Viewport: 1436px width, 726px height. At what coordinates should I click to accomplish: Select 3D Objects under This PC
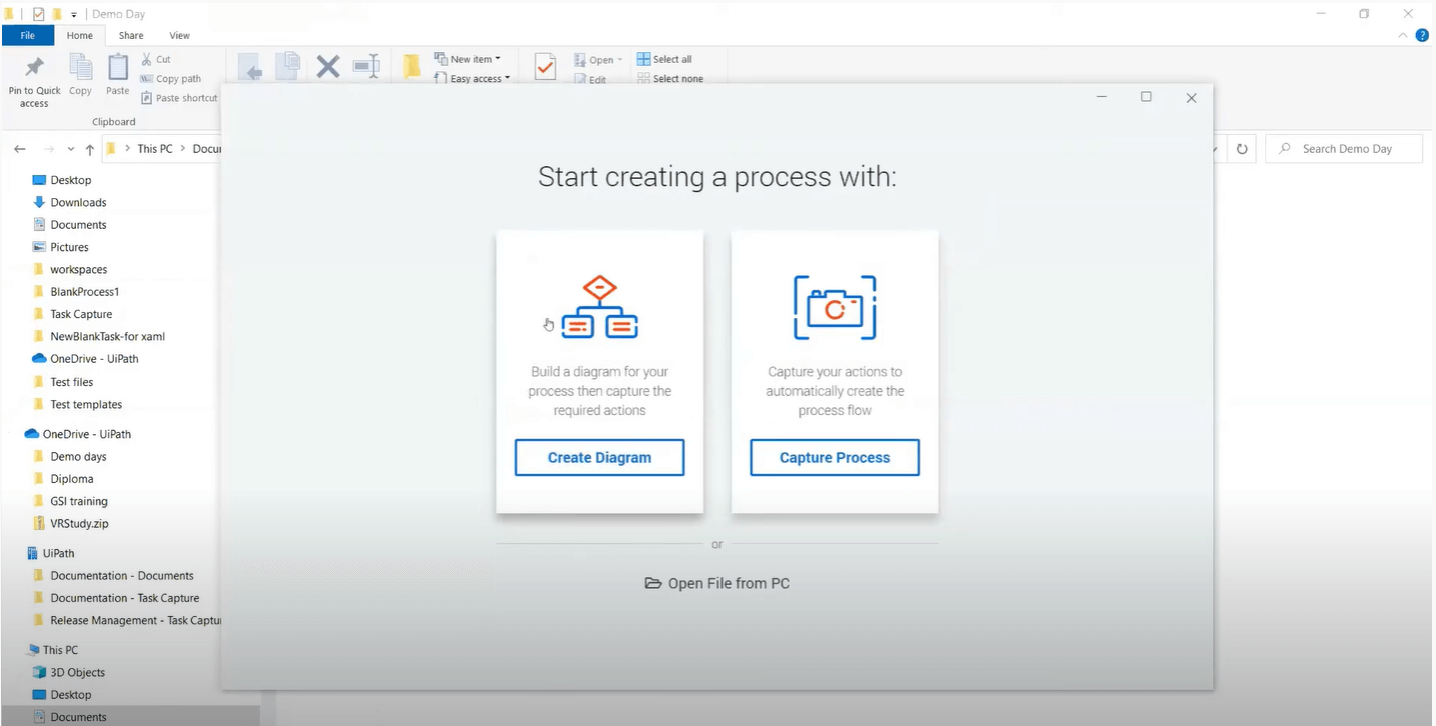click(x=77, y=673)
